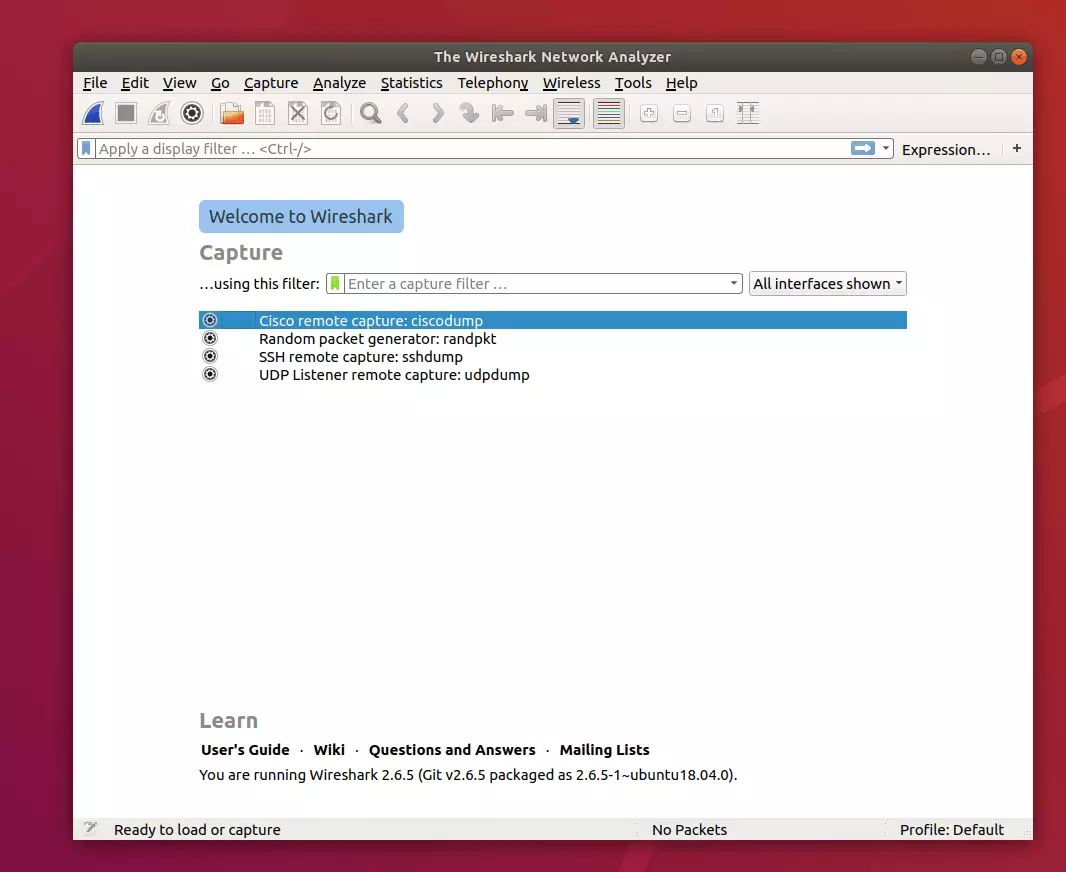Click Resize columns to fit icon
The image size is (1066, 872).
pos(748,114)
